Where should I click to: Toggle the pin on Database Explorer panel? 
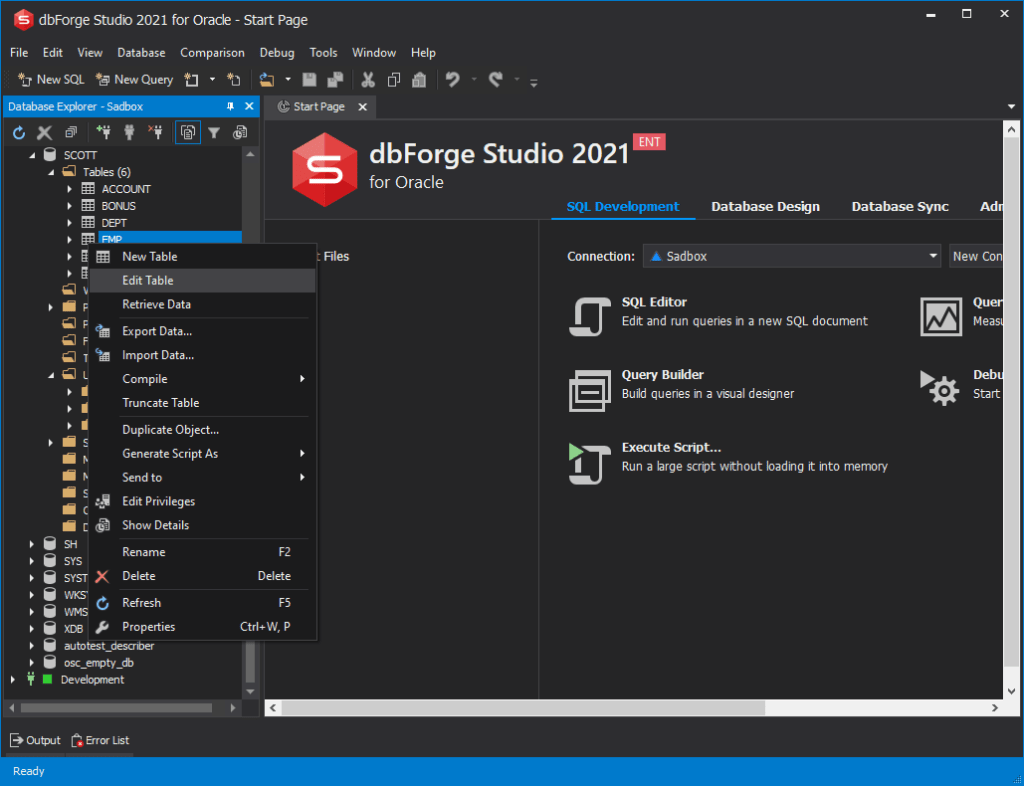pos(230,107)
